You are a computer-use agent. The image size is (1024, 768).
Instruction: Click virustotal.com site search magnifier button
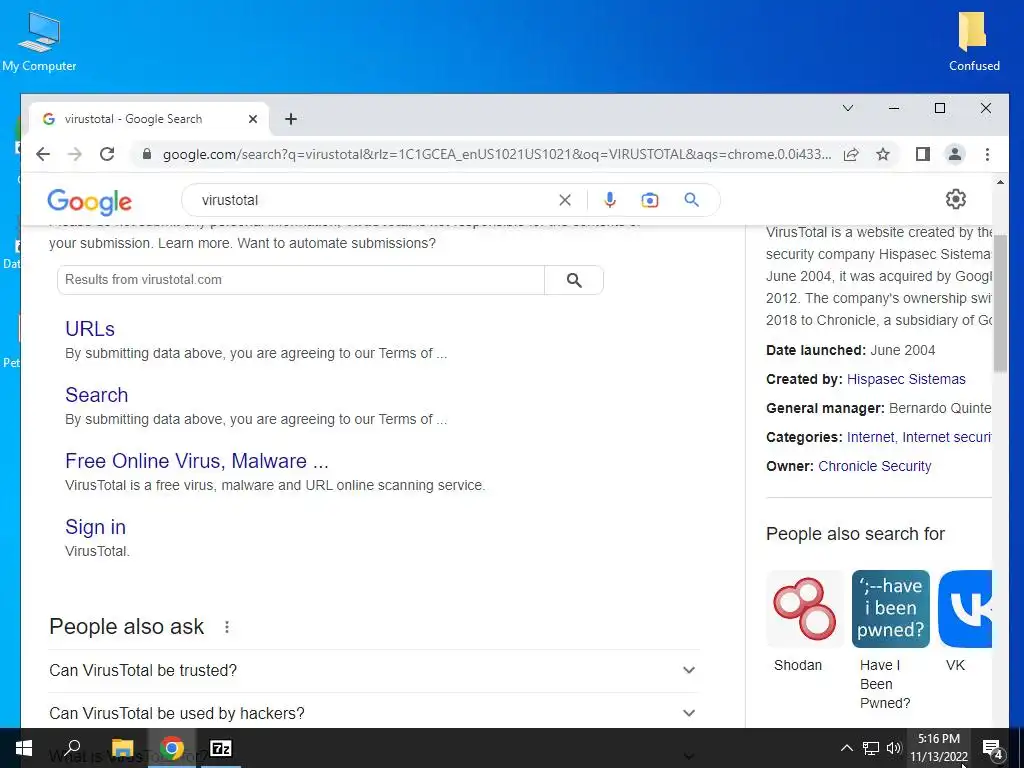[574, 280]
